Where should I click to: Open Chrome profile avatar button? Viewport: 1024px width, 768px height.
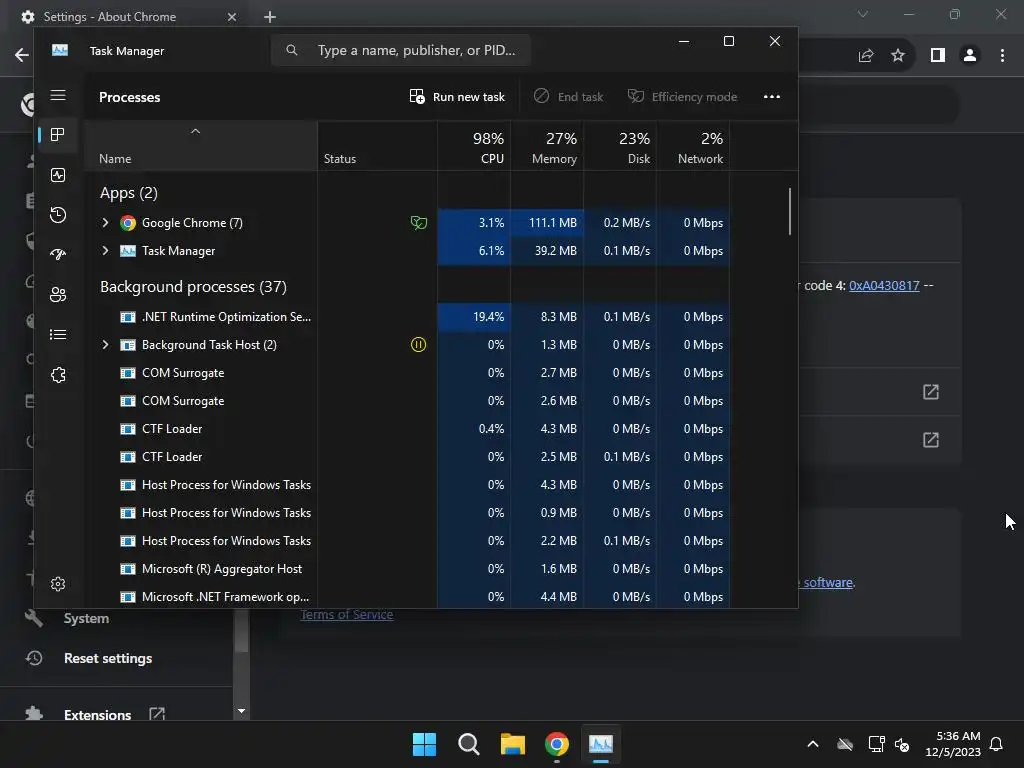coord(970,56)
